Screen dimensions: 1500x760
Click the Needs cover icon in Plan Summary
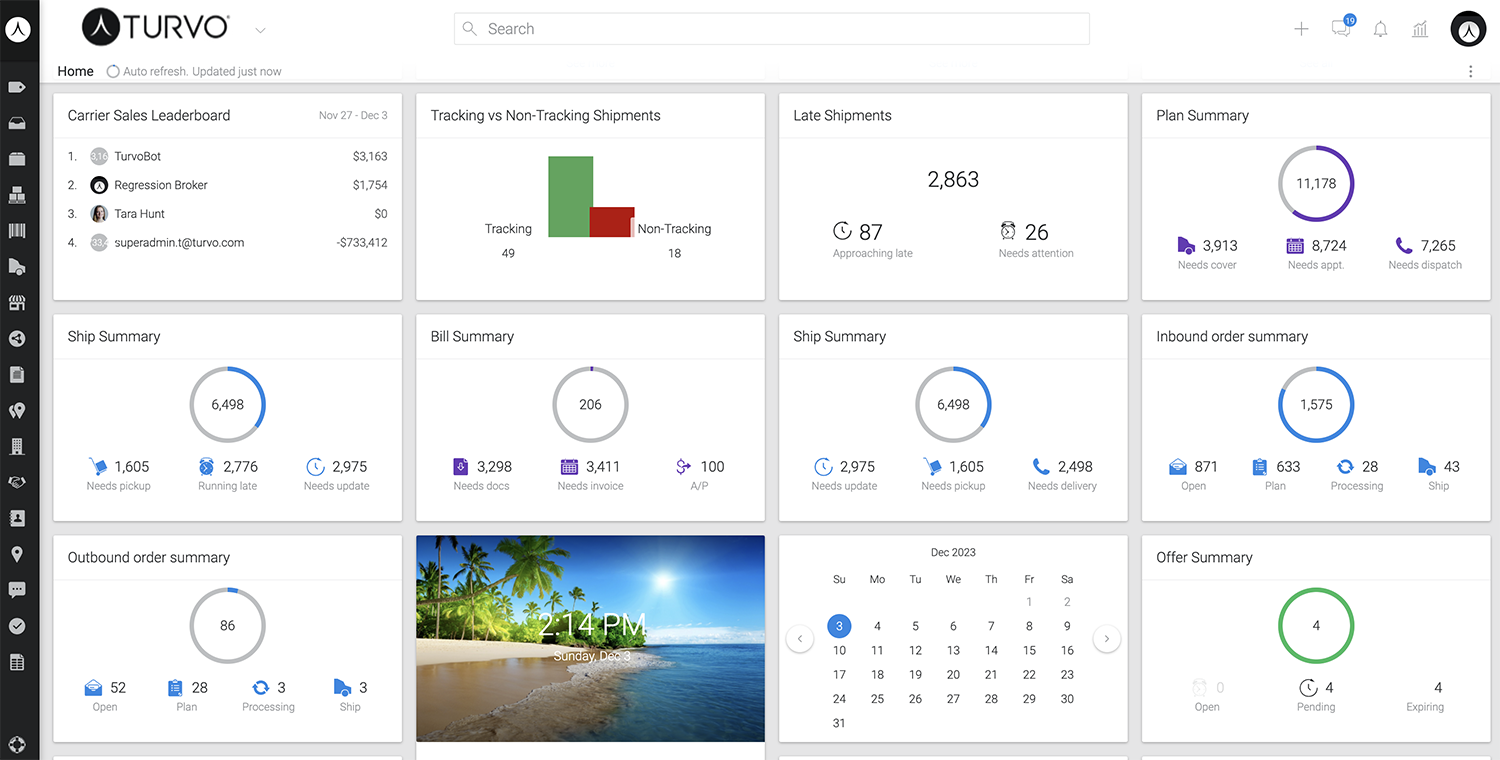(1186, 246)
